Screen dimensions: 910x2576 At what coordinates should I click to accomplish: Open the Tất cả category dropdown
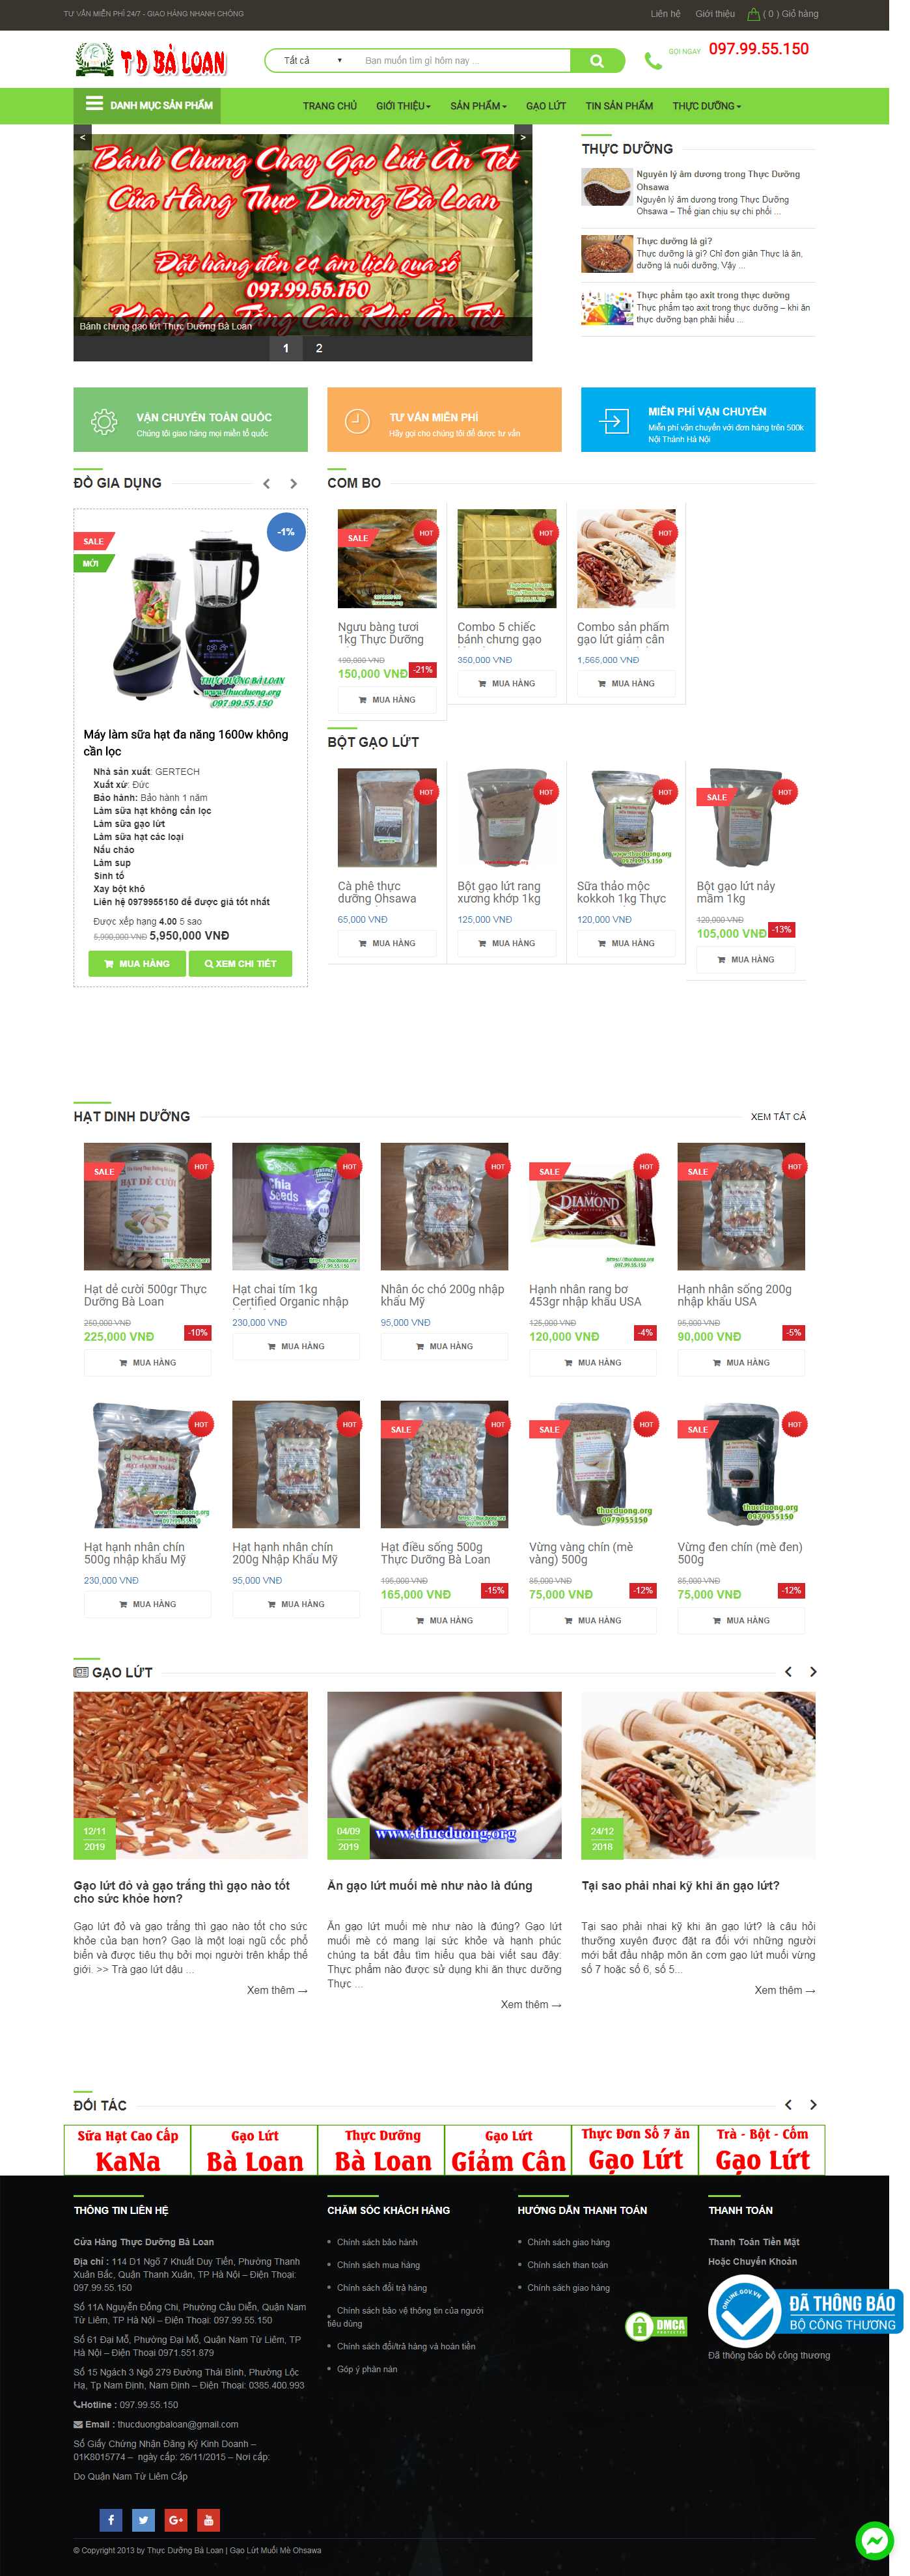(310, 61)
